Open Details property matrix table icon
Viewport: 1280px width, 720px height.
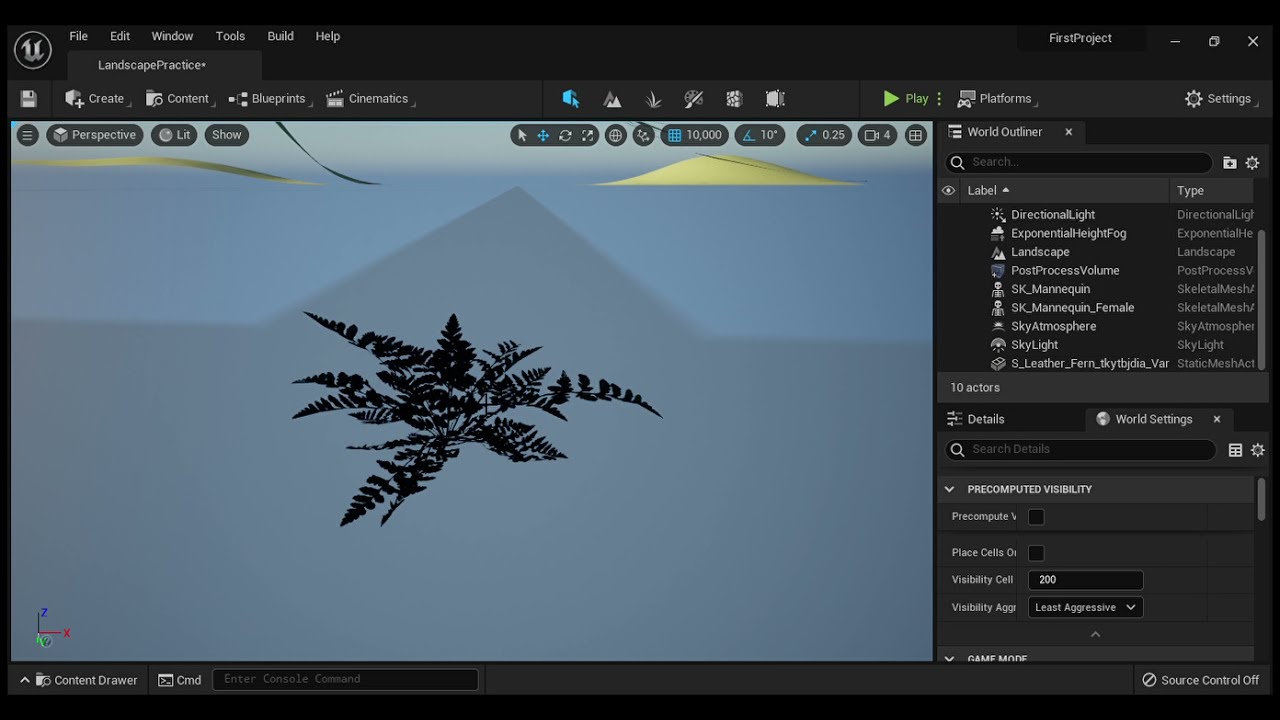click(x=1235, y=450)
